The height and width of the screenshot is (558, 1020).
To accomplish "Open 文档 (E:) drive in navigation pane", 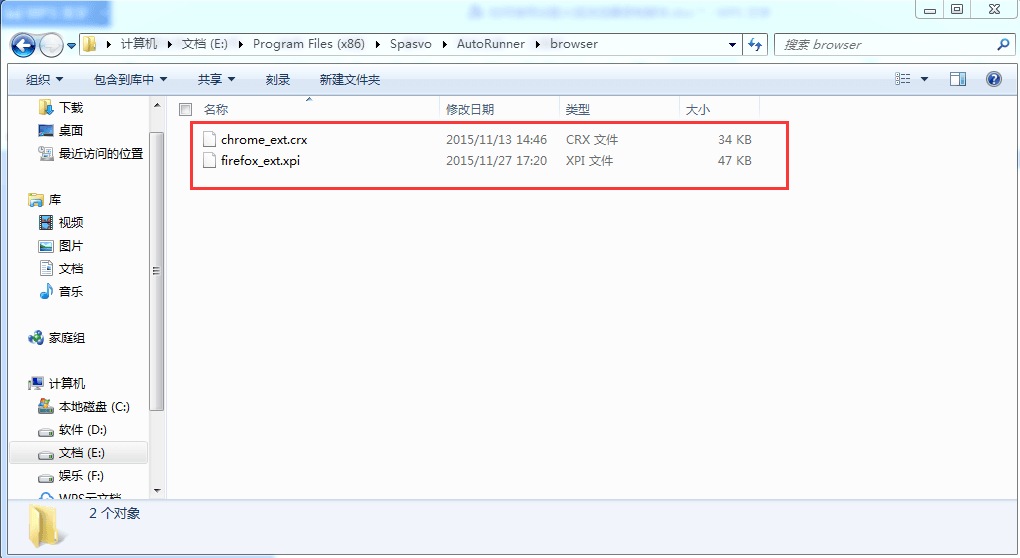I will click(82, 453).
